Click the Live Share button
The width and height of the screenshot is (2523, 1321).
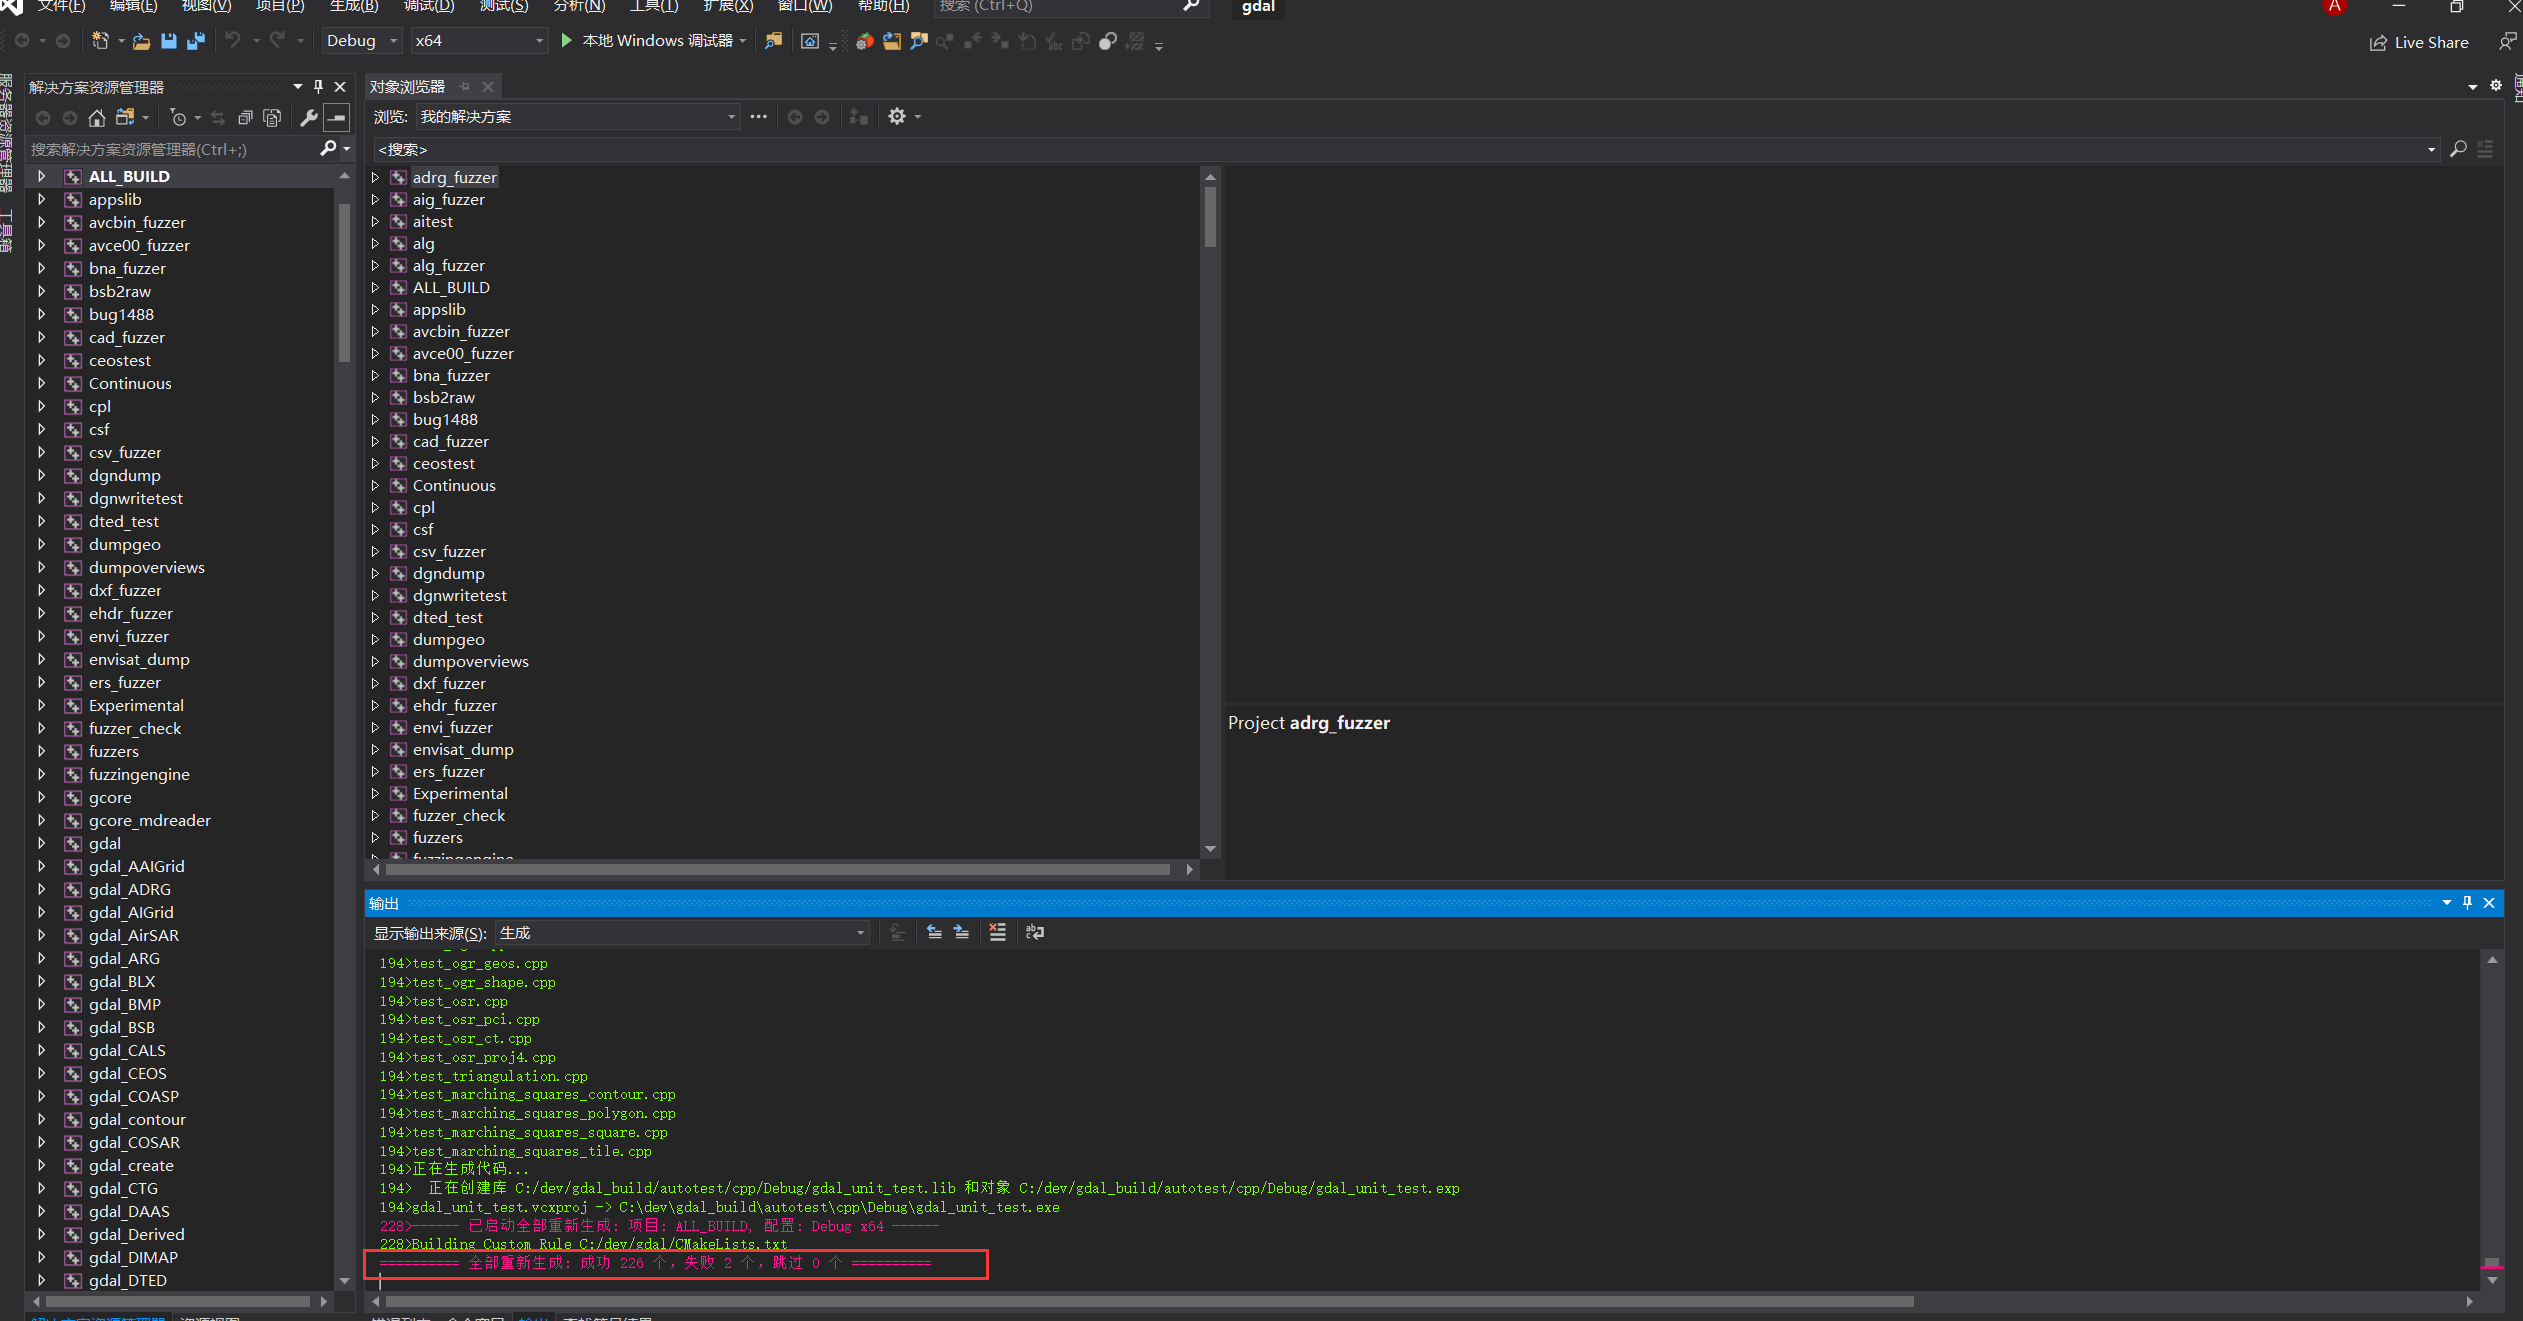click(x=2419, y=42)
